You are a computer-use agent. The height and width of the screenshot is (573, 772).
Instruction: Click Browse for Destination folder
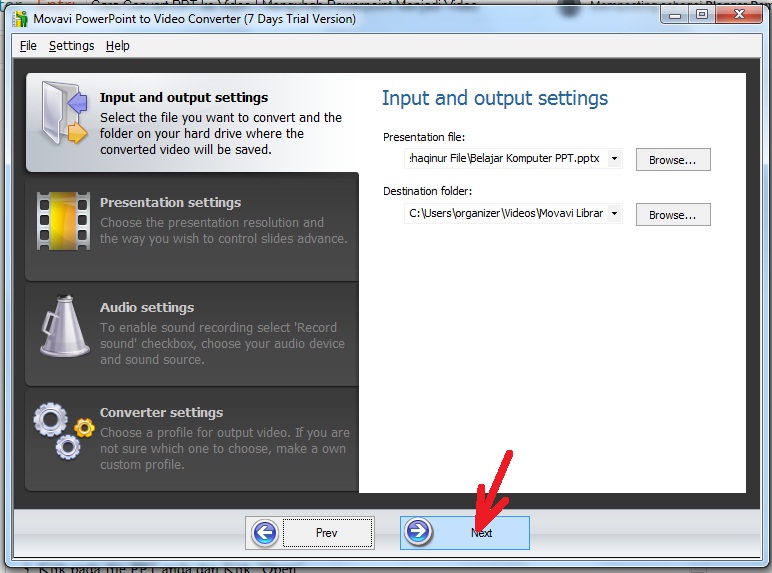[673, 215]
